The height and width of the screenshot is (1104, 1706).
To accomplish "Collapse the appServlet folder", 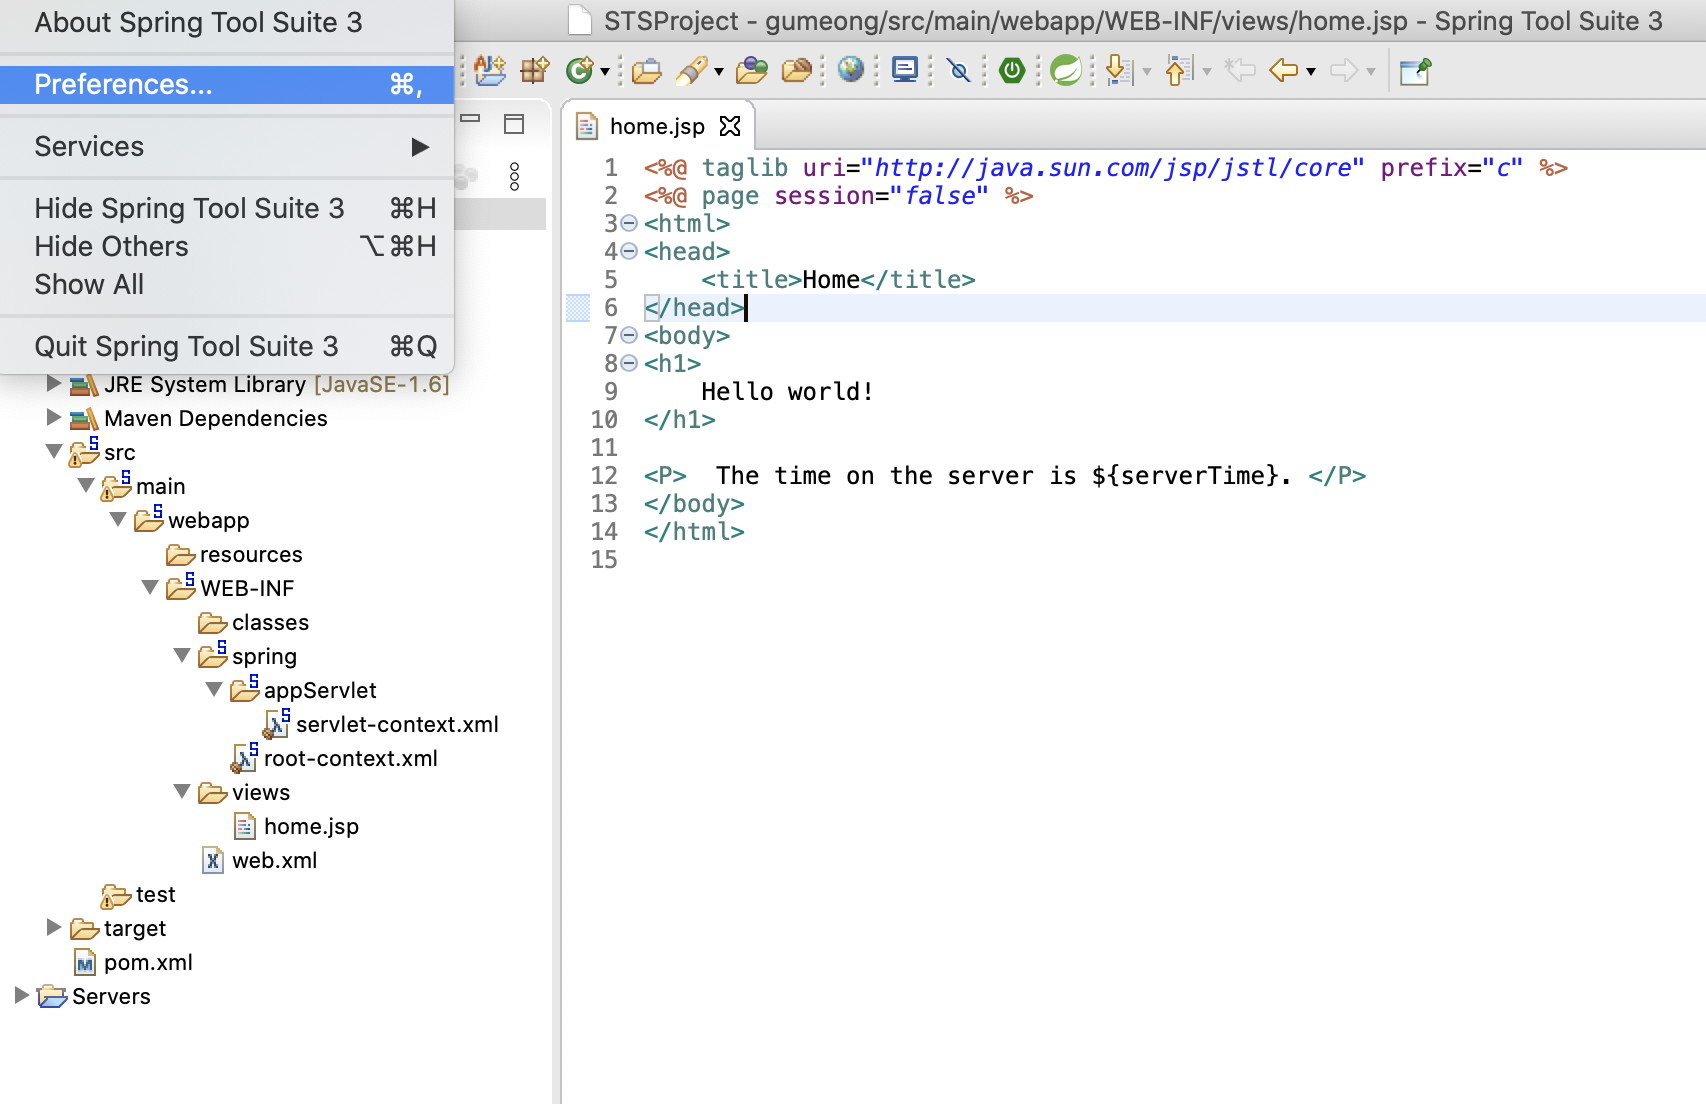I will tap(214, 689).
